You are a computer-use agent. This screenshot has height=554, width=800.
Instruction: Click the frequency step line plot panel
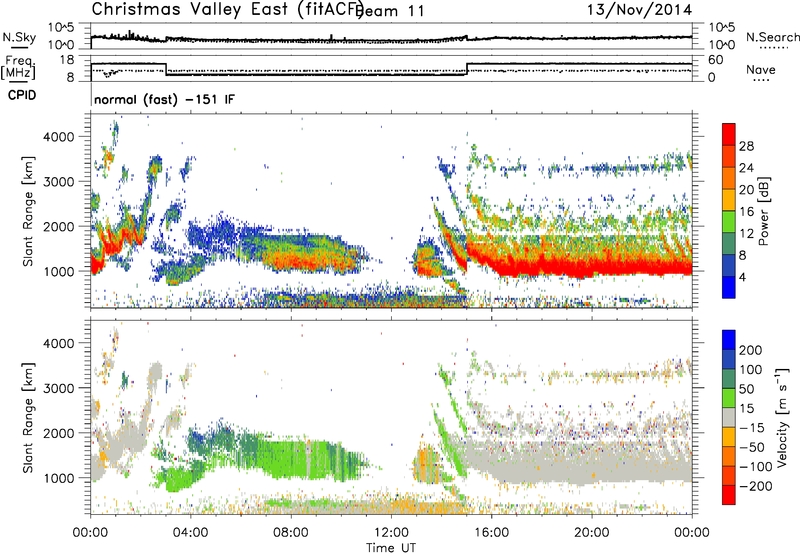coord(391,68)
